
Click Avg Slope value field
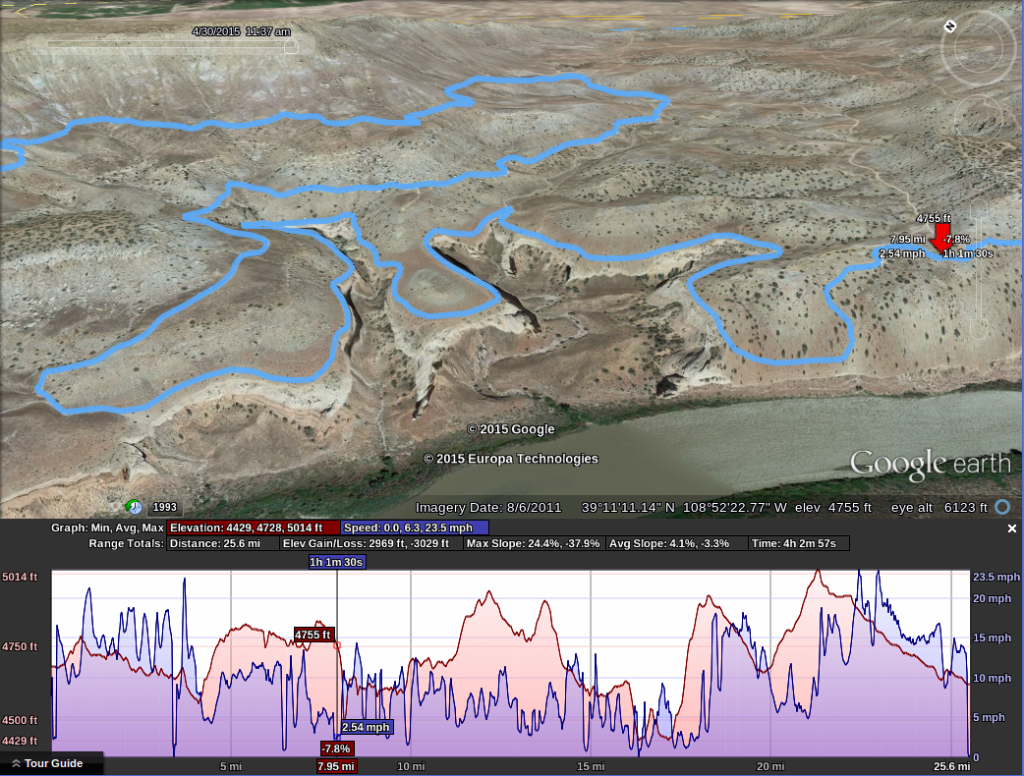pos(677,543)
